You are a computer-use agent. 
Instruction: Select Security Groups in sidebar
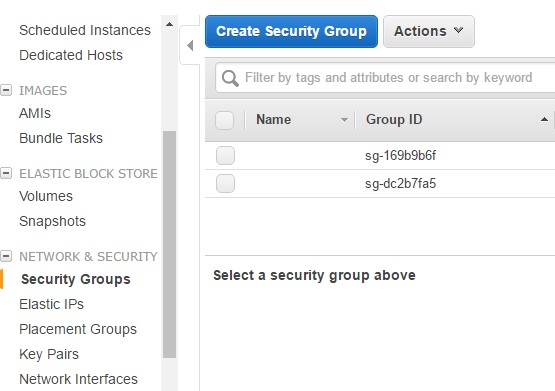(x=76, y=279)
